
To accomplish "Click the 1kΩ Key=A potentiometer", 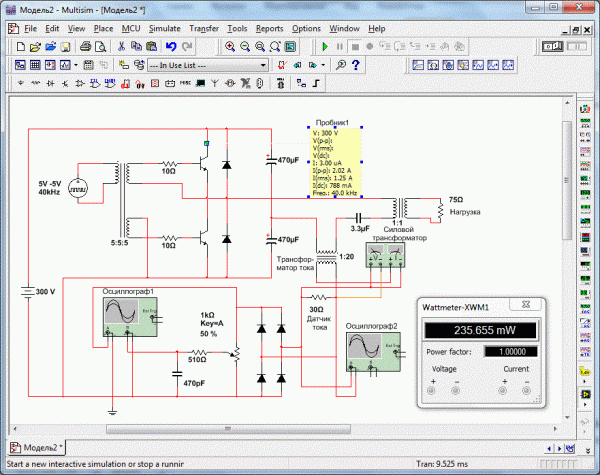I will [x=236, y=354].
